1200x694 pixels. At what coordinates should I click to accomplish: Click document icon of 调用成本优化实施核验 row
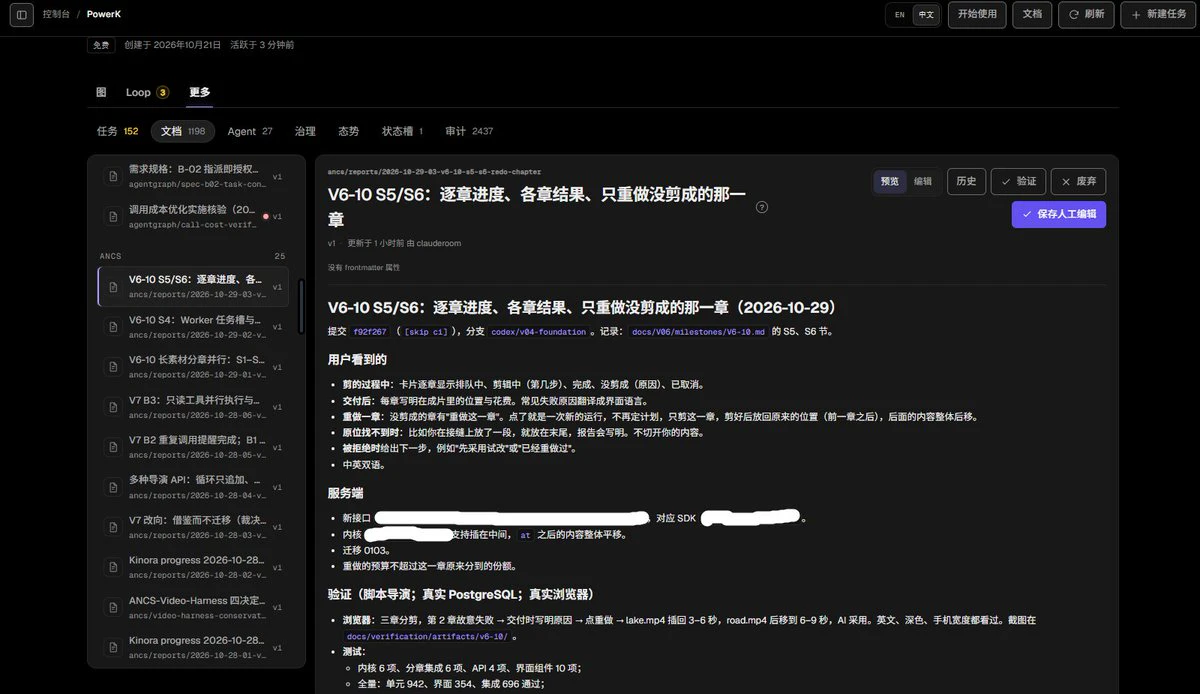tap(113, 216)
